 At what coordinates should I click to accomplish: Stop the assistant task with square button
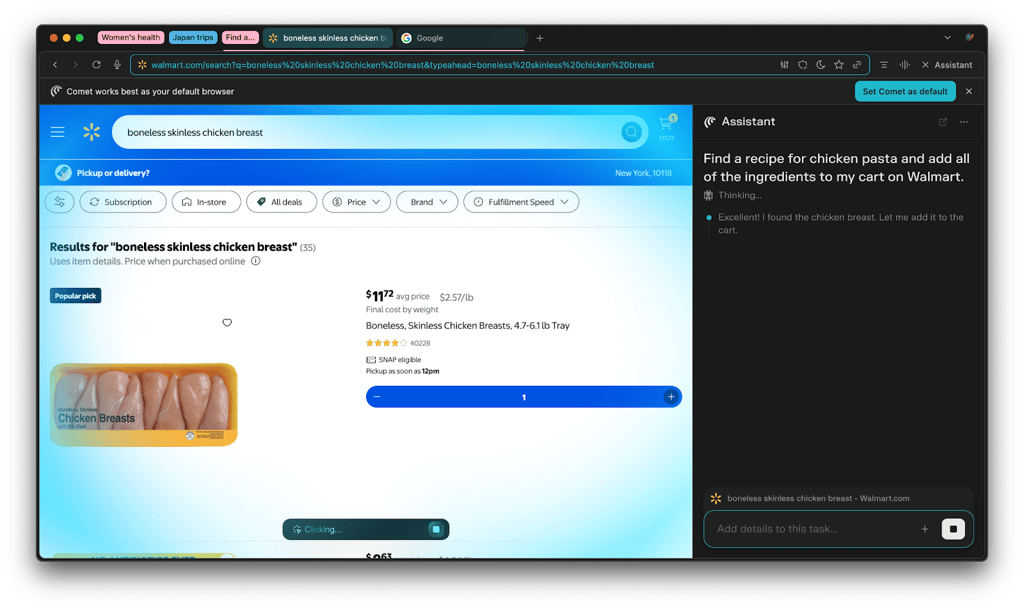[953, 529]
